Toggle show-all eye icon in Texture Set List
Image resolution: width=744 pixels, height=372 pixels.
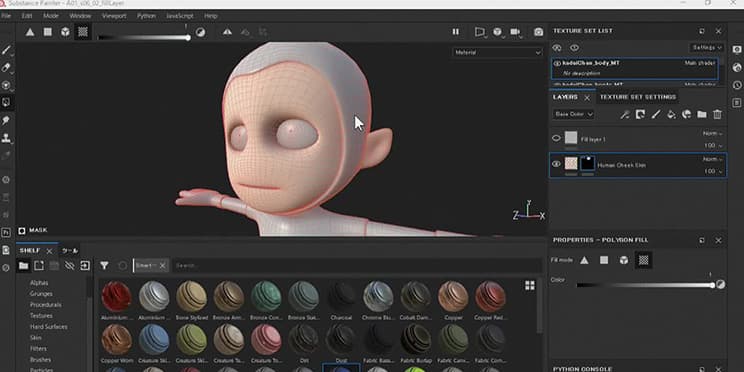pos(575,48)
